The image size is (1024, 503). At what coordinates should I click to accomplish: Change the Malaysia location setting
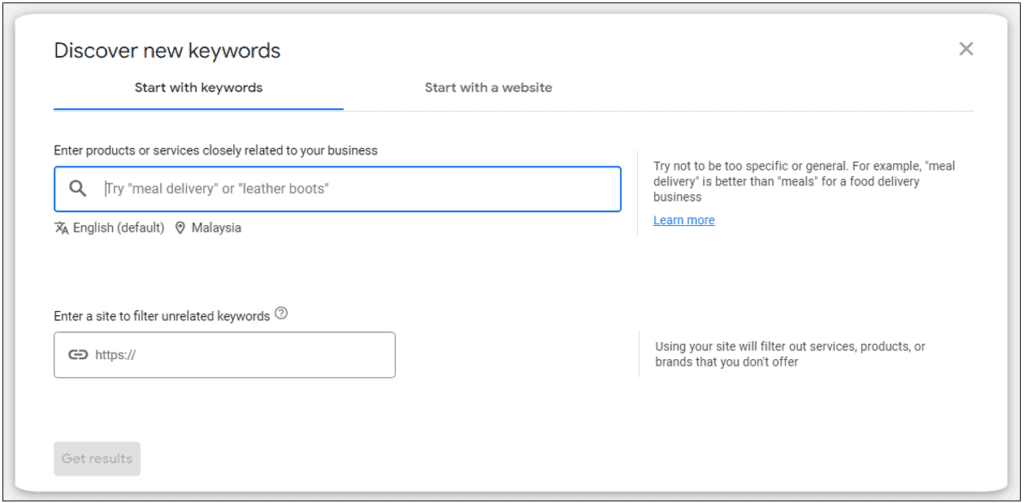(216, 228)
